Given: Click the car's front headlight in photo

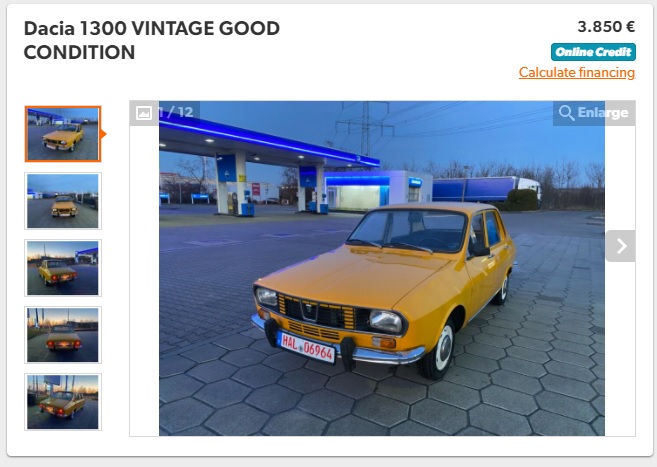Looking at the screenshot, I should pos(386,322).
